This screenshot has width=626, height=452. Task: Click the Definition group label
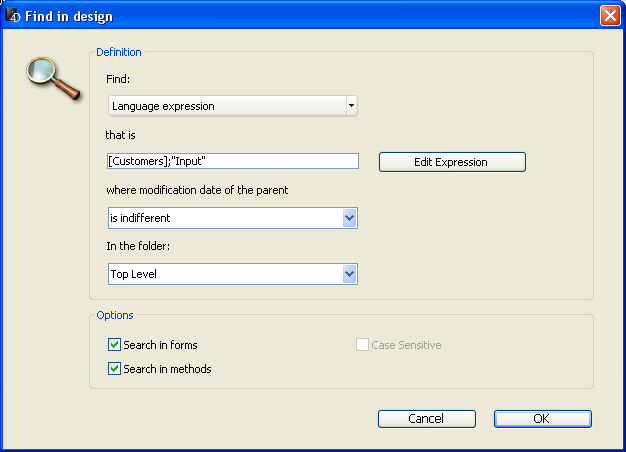point(119,52)
